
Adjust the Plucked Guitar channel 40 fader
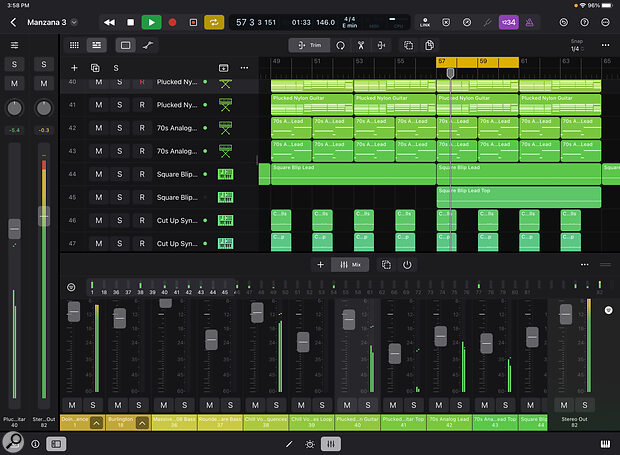(x=349, y=320)
